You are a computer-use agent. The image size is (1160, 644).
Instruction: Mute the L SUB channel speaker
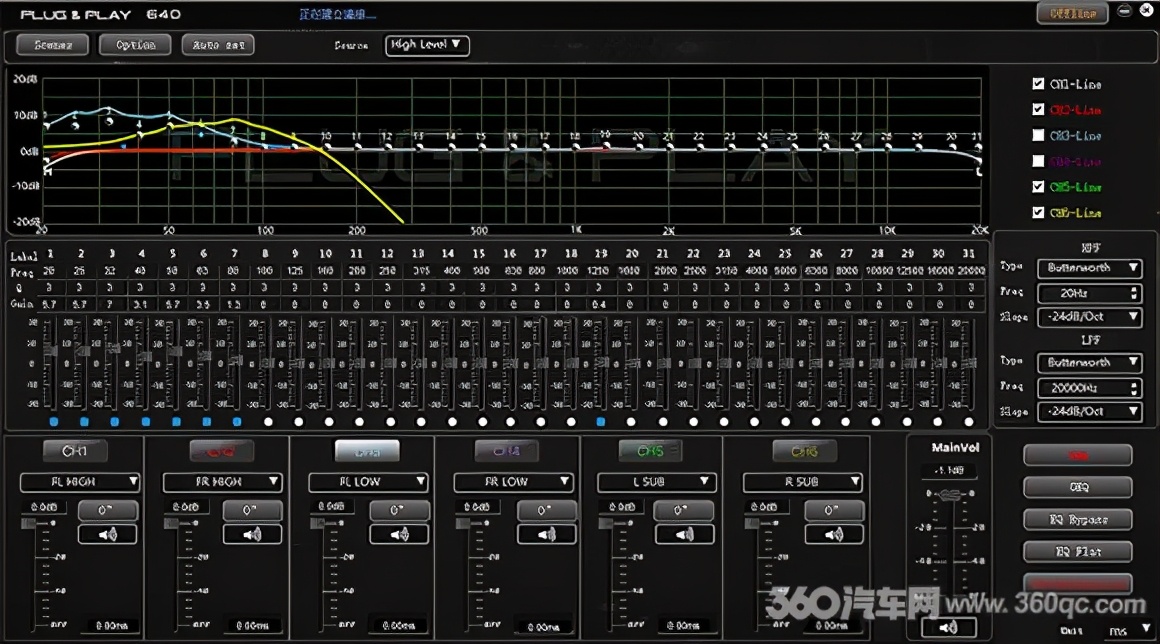point(684,534)
